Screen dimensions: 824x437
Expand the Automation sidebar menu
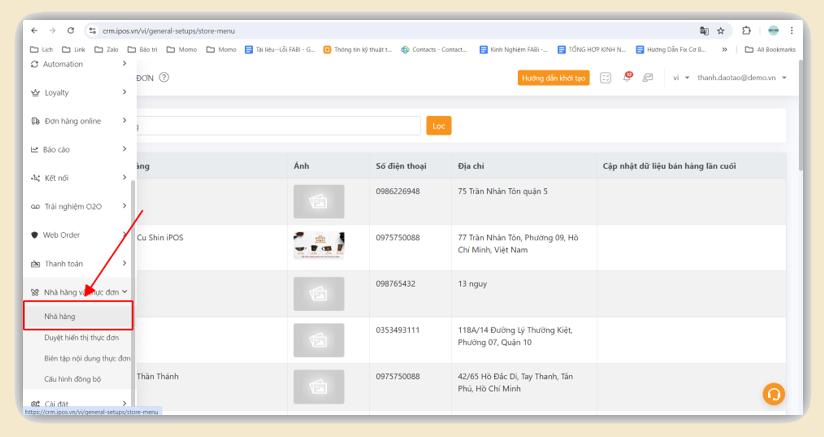[x=78, y=64]
